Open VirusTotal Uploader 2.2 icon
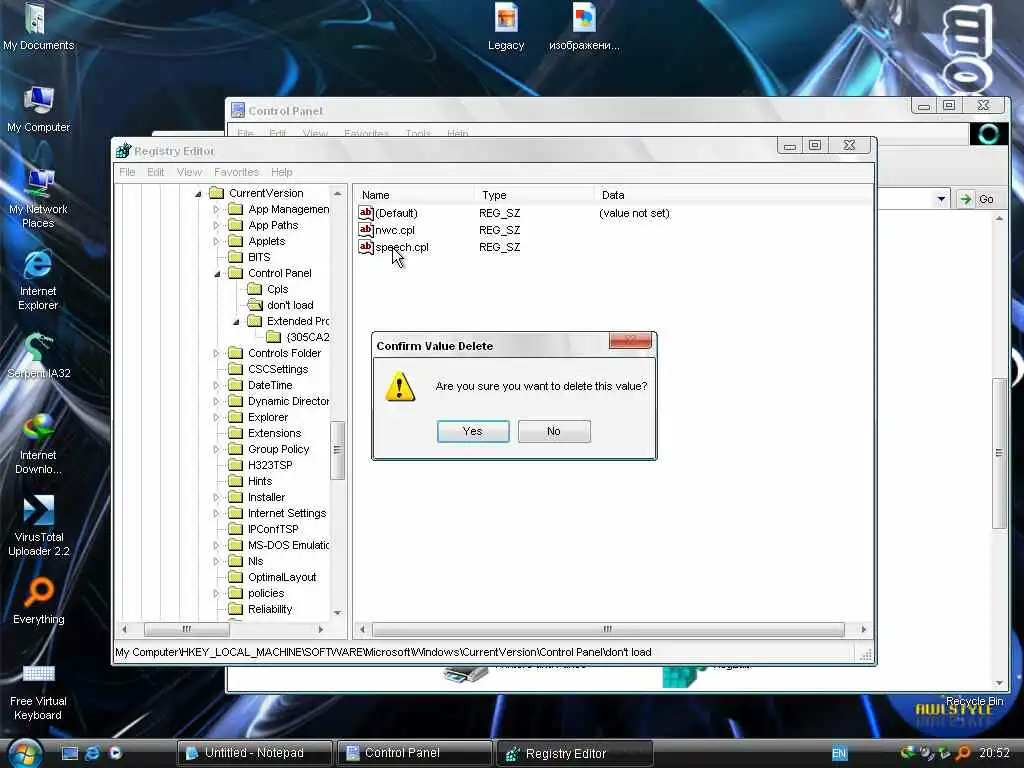 click(x=38, y=526)
